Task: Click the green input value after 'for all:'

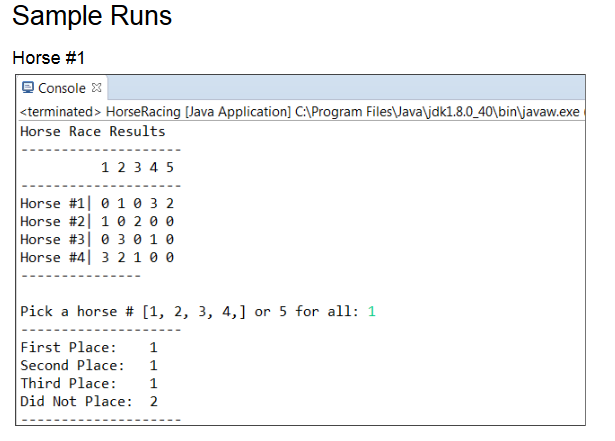Action: 371,311
